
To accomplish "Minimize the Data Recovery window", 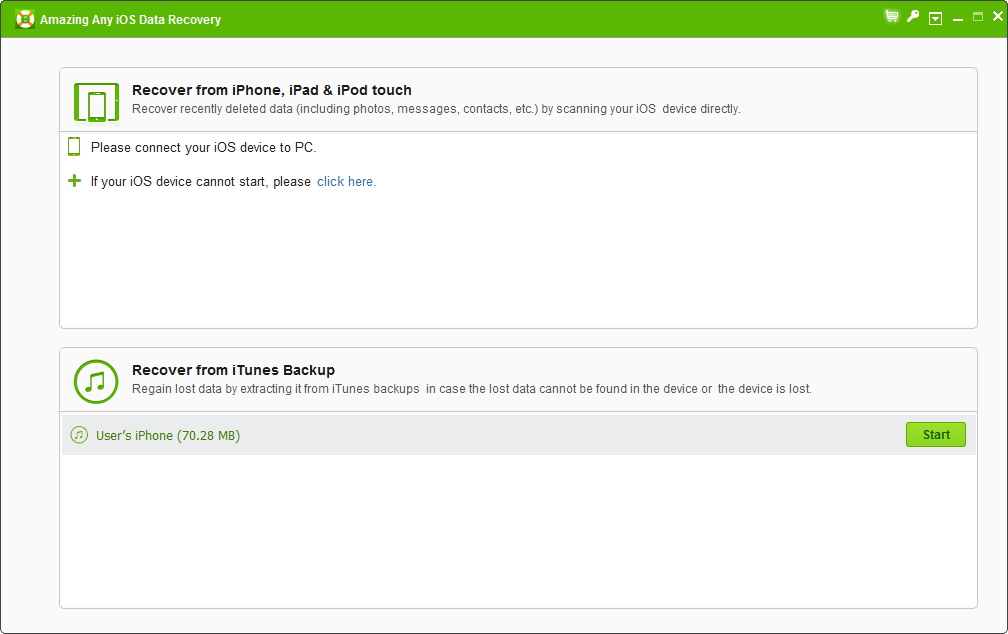I will pyautogui.click(x=958, y=19).
